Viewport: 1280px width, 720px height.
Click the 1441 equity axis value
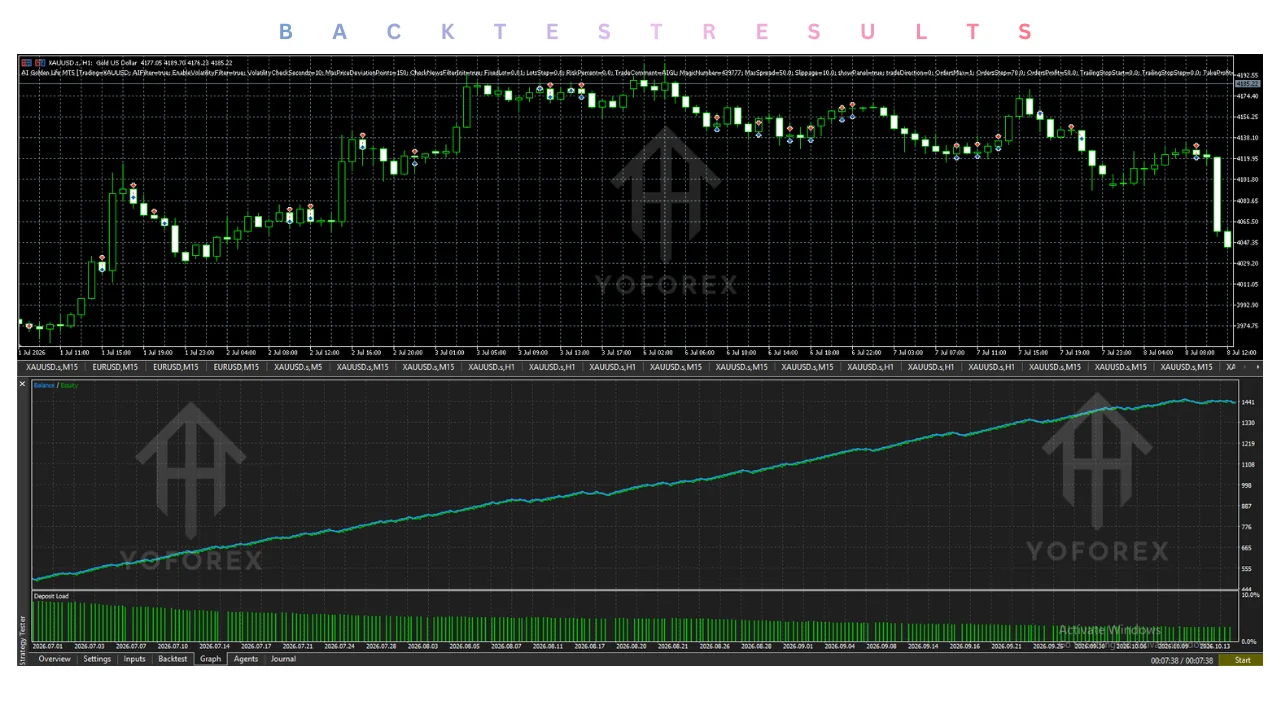(x=1247, y=402)
